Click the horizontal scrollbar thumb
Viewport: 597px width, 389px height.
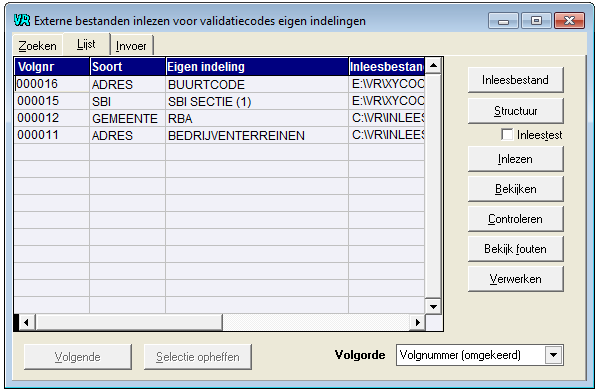click(x=129, y=323)
